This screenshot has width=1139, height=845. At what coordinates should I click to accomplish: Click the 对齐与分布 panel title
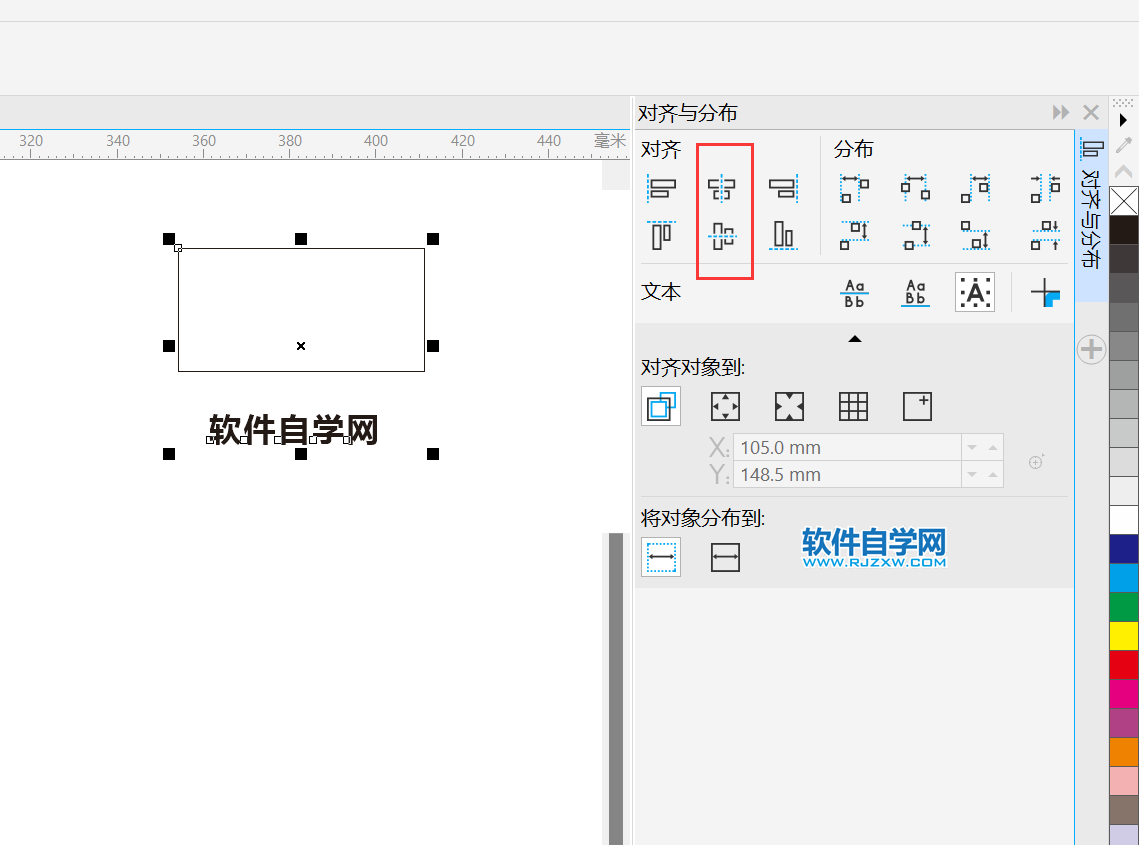[x=687, y=113]
